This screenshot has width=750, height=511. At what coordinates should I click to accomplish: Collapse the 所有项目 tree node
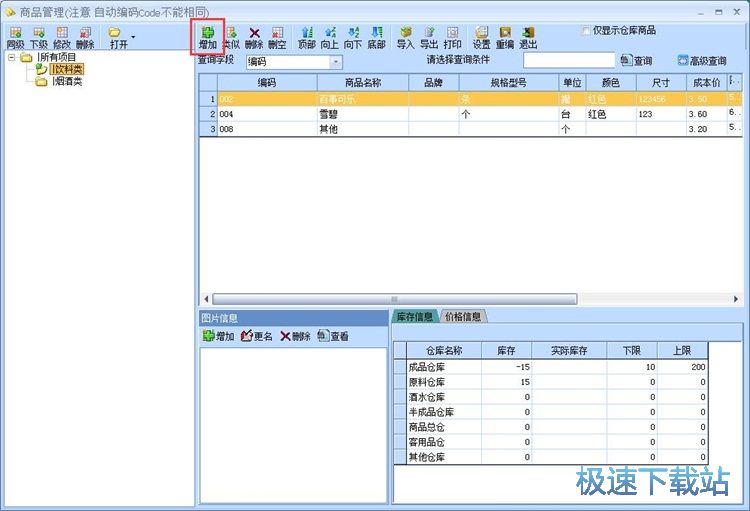pos(11,57)
